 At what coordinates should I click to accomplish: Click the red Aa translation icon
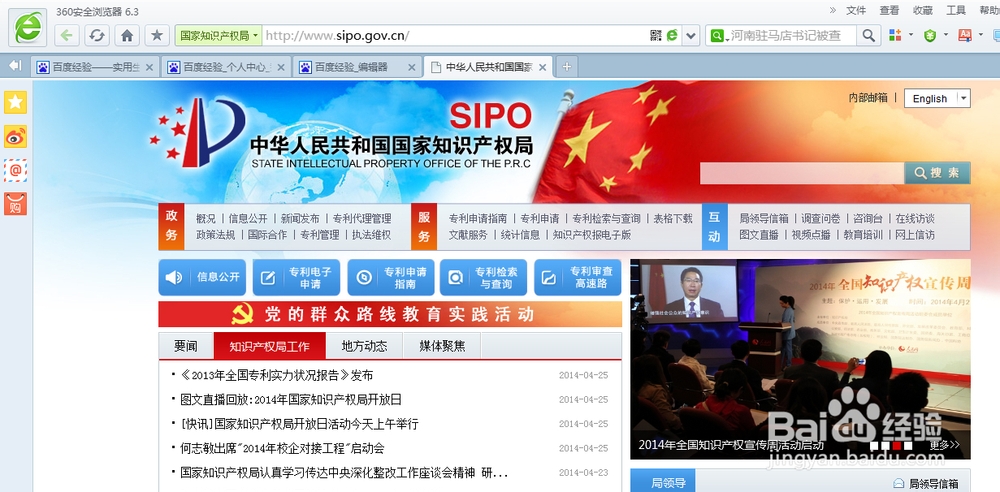click(964, 35)
